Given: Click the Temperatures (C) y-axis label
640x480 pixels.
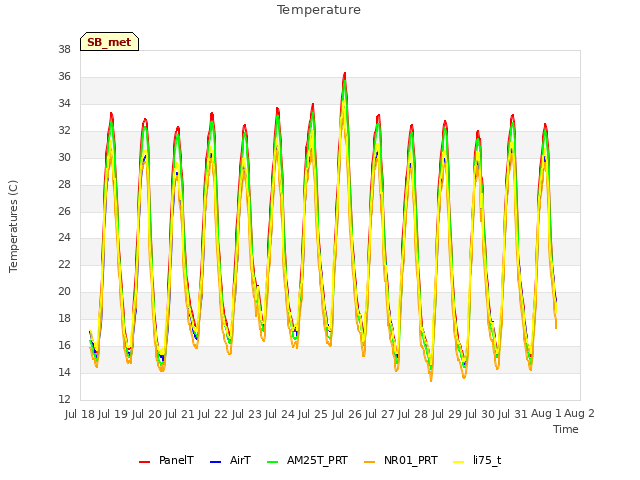Looking at the screenshot, I should pos(13,226).
